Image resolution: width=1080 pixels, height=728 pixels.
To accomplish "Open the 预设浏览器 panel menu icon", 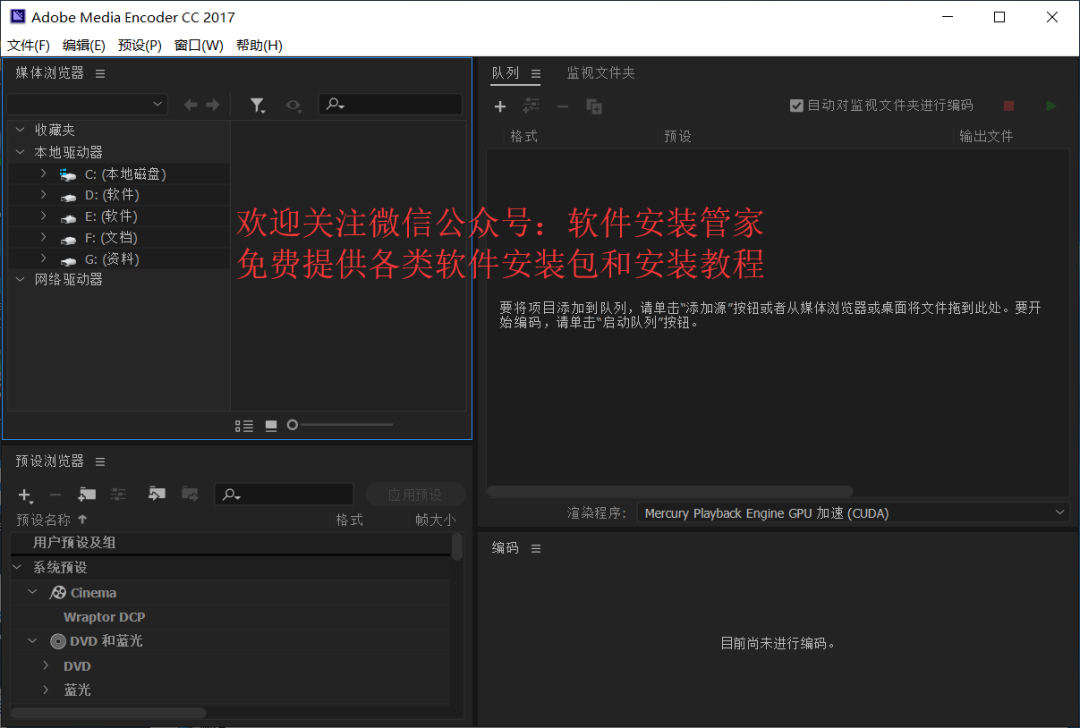I will pos(100,462).
